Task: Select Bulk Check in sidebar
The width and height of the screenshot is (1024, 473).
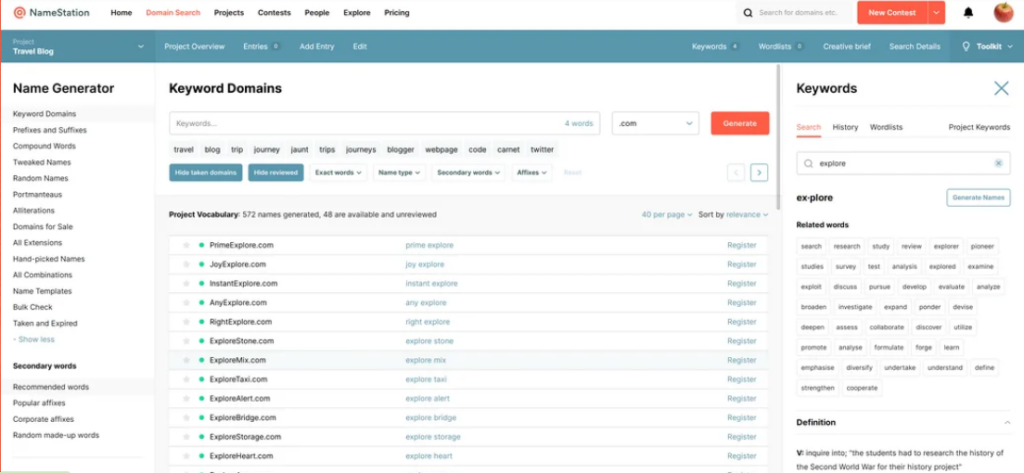Action: click(x=33, y=307)
